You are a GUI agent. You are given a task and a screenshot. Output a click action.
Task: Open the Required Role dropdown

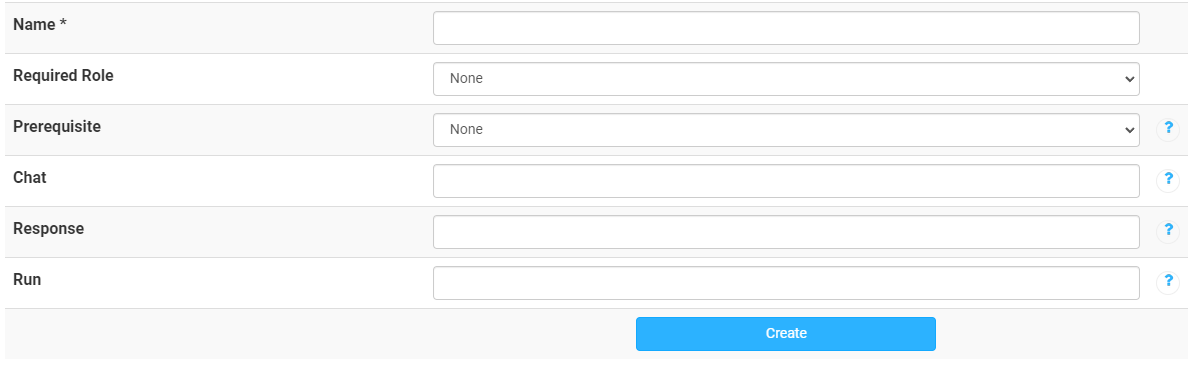(786, 79)
